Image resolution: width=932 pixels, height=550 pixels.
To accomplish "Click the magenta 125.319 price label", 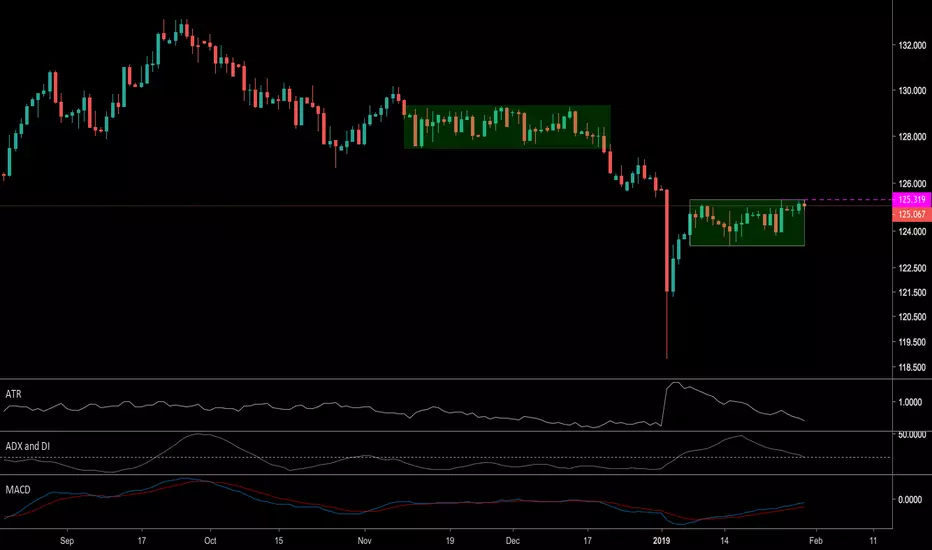I will [912, 200].
